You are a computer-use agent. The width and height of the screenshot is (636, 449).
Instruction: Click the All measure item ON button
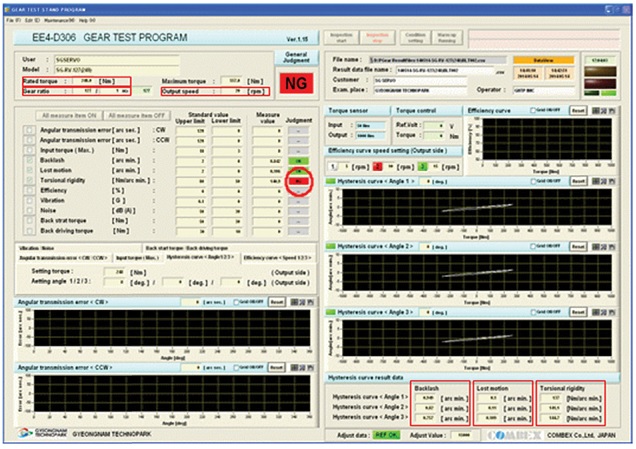[x=67, y=117]
